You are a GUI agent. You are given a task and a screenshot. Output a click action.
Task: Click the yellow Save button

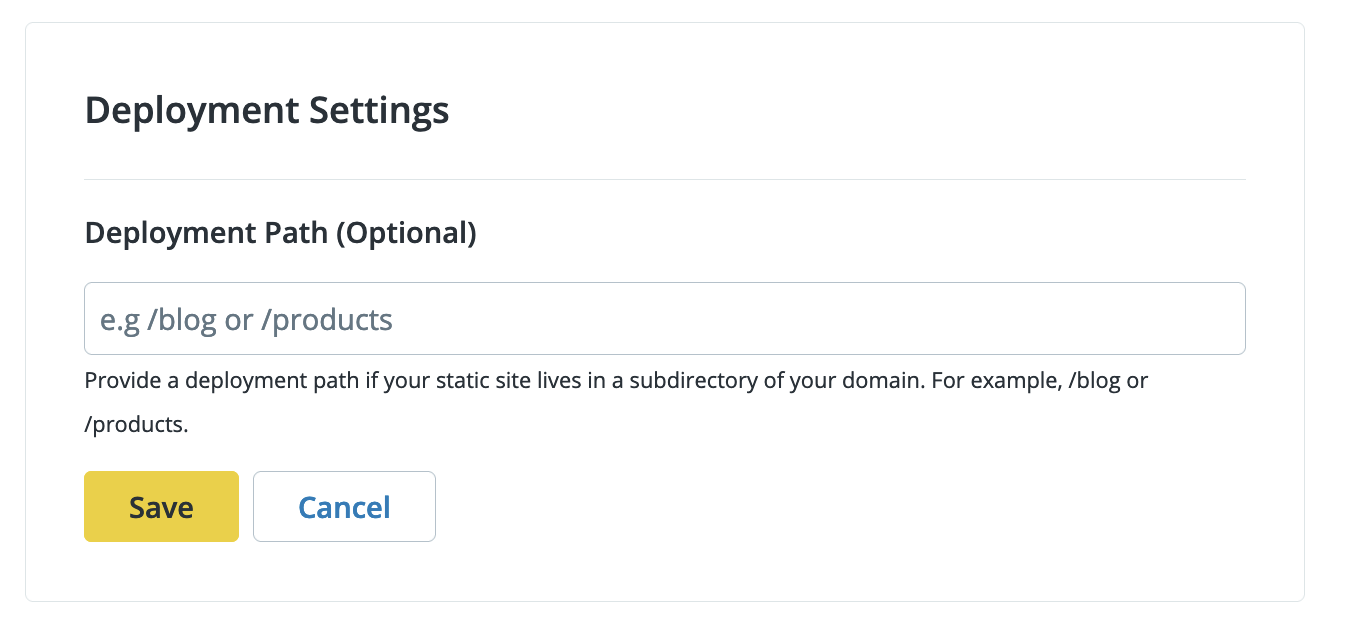click(x=161, y=507)
